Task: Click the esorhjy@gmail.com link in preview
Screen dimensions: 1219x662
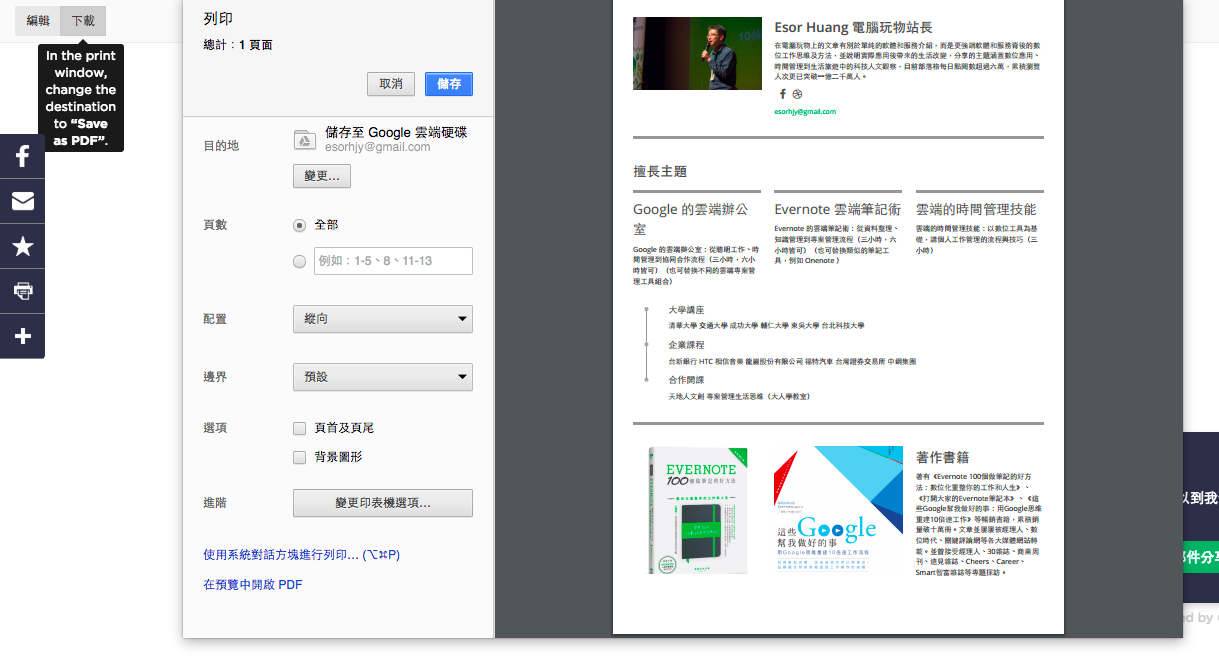Action: click(x=805, y=112)
